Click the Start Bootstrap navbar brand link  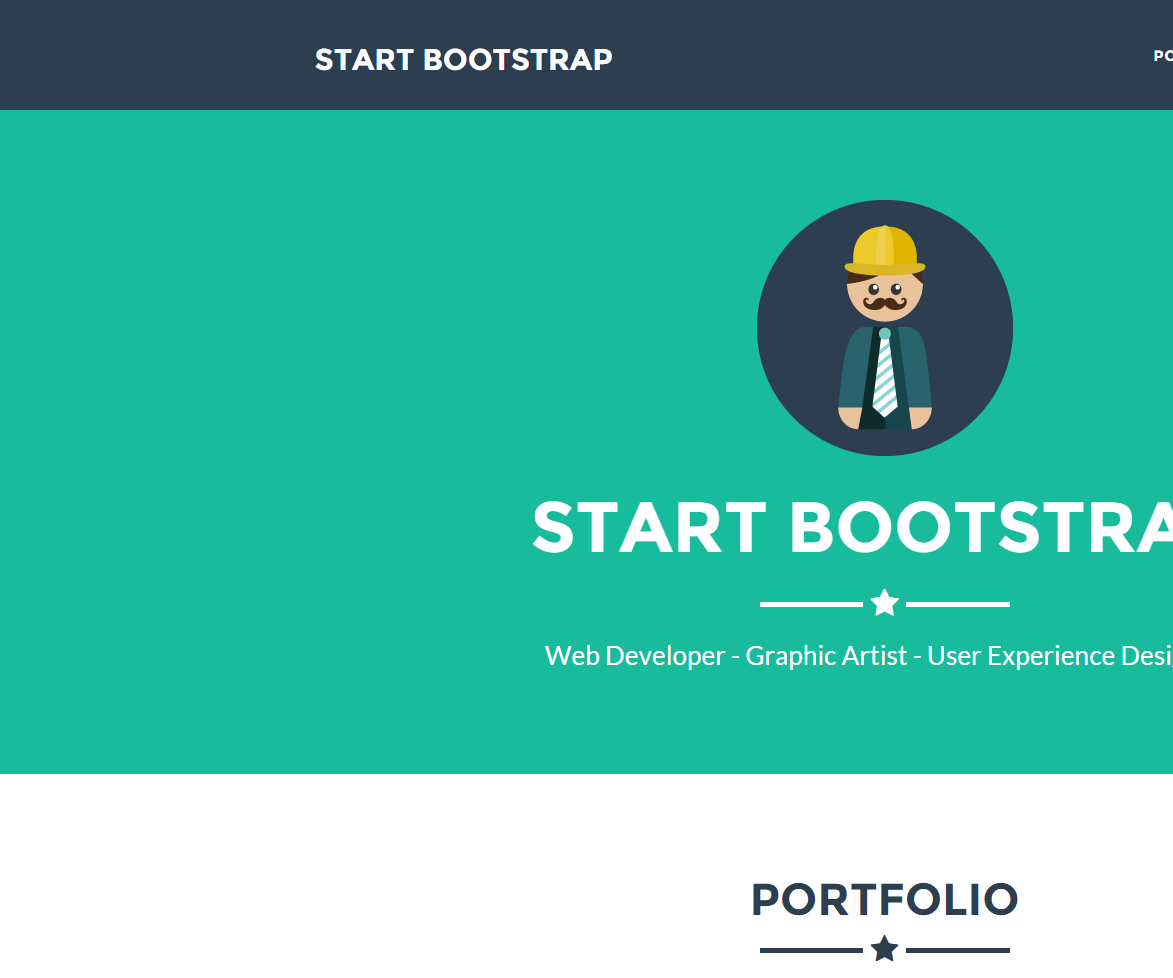(463, 60)
